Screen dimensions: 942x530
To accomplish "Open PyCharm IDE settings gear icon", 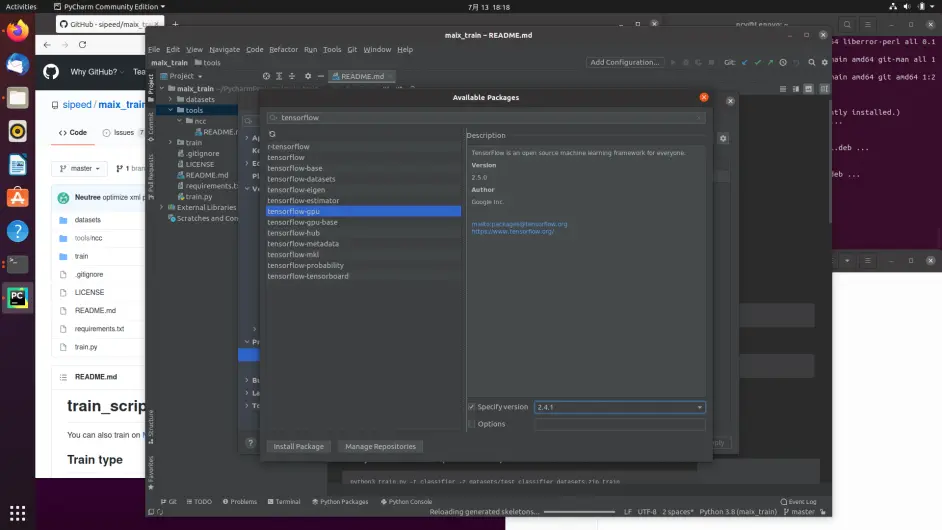I will click(x=824, y=62).
